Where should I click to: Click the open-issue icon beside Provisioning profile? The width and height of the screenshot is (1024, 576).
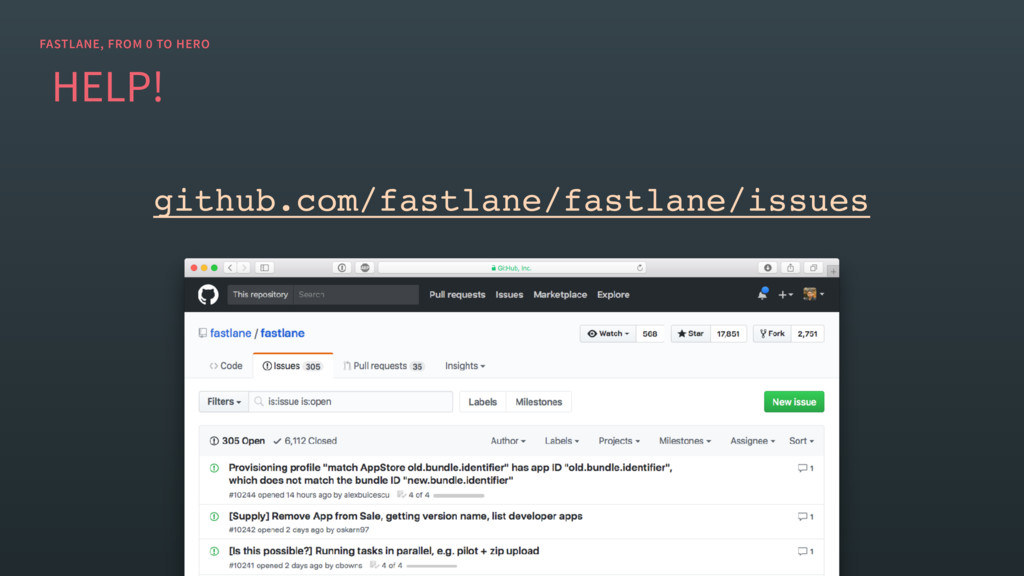(214, 468)
